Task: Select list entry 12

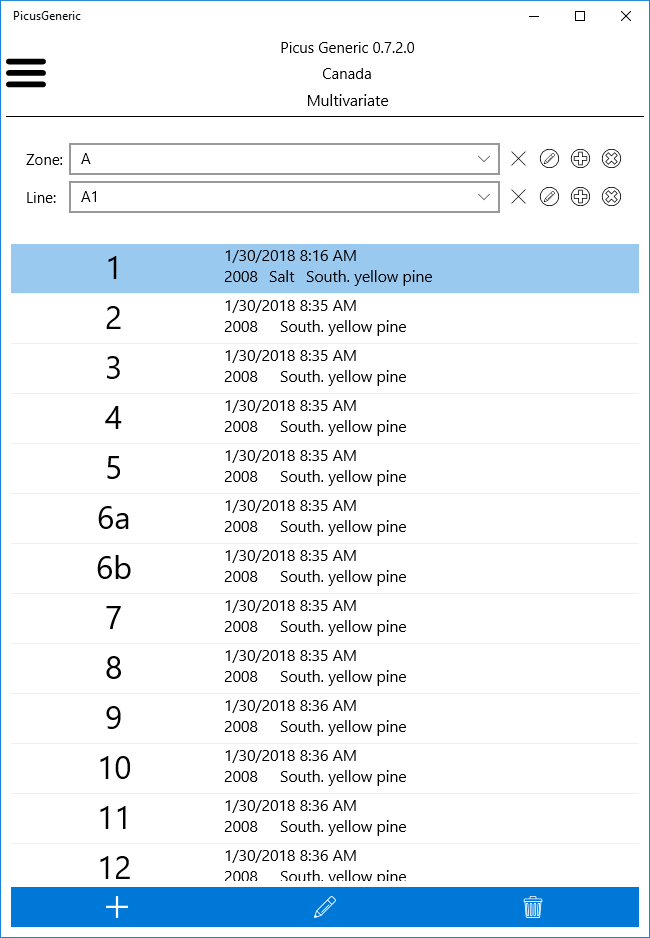Action: point(325,865)
